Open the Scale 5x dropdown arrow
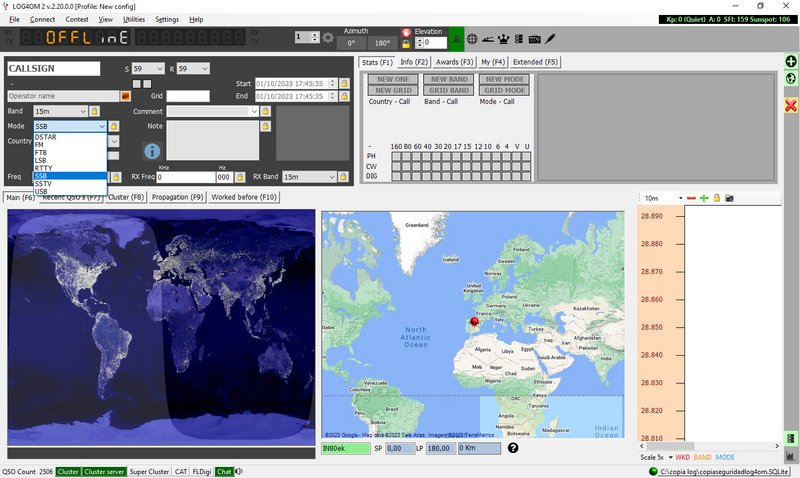 tap(670, 458)
